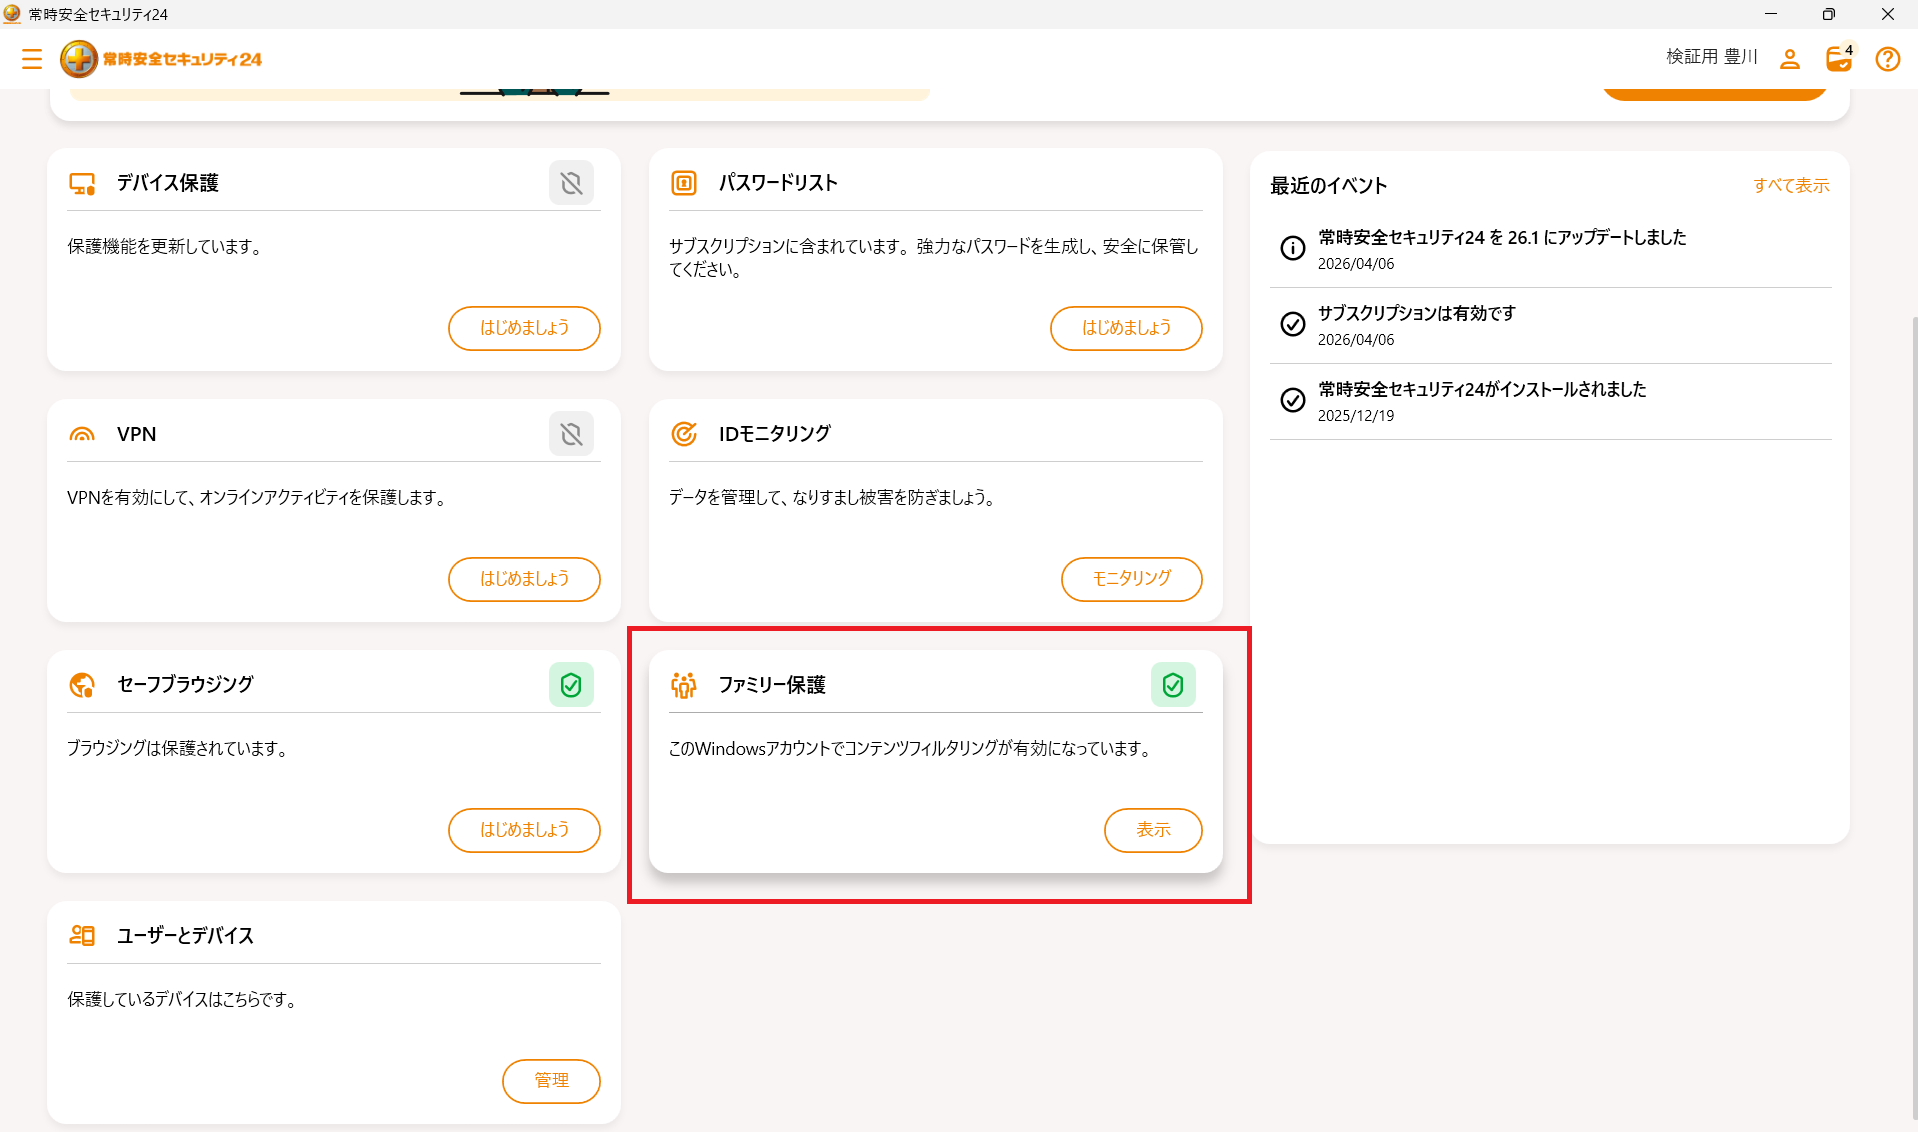Viewport: 1918px width, 1132px height.
Task: Open notifications showing 4 alerts
Action: 1838,59
